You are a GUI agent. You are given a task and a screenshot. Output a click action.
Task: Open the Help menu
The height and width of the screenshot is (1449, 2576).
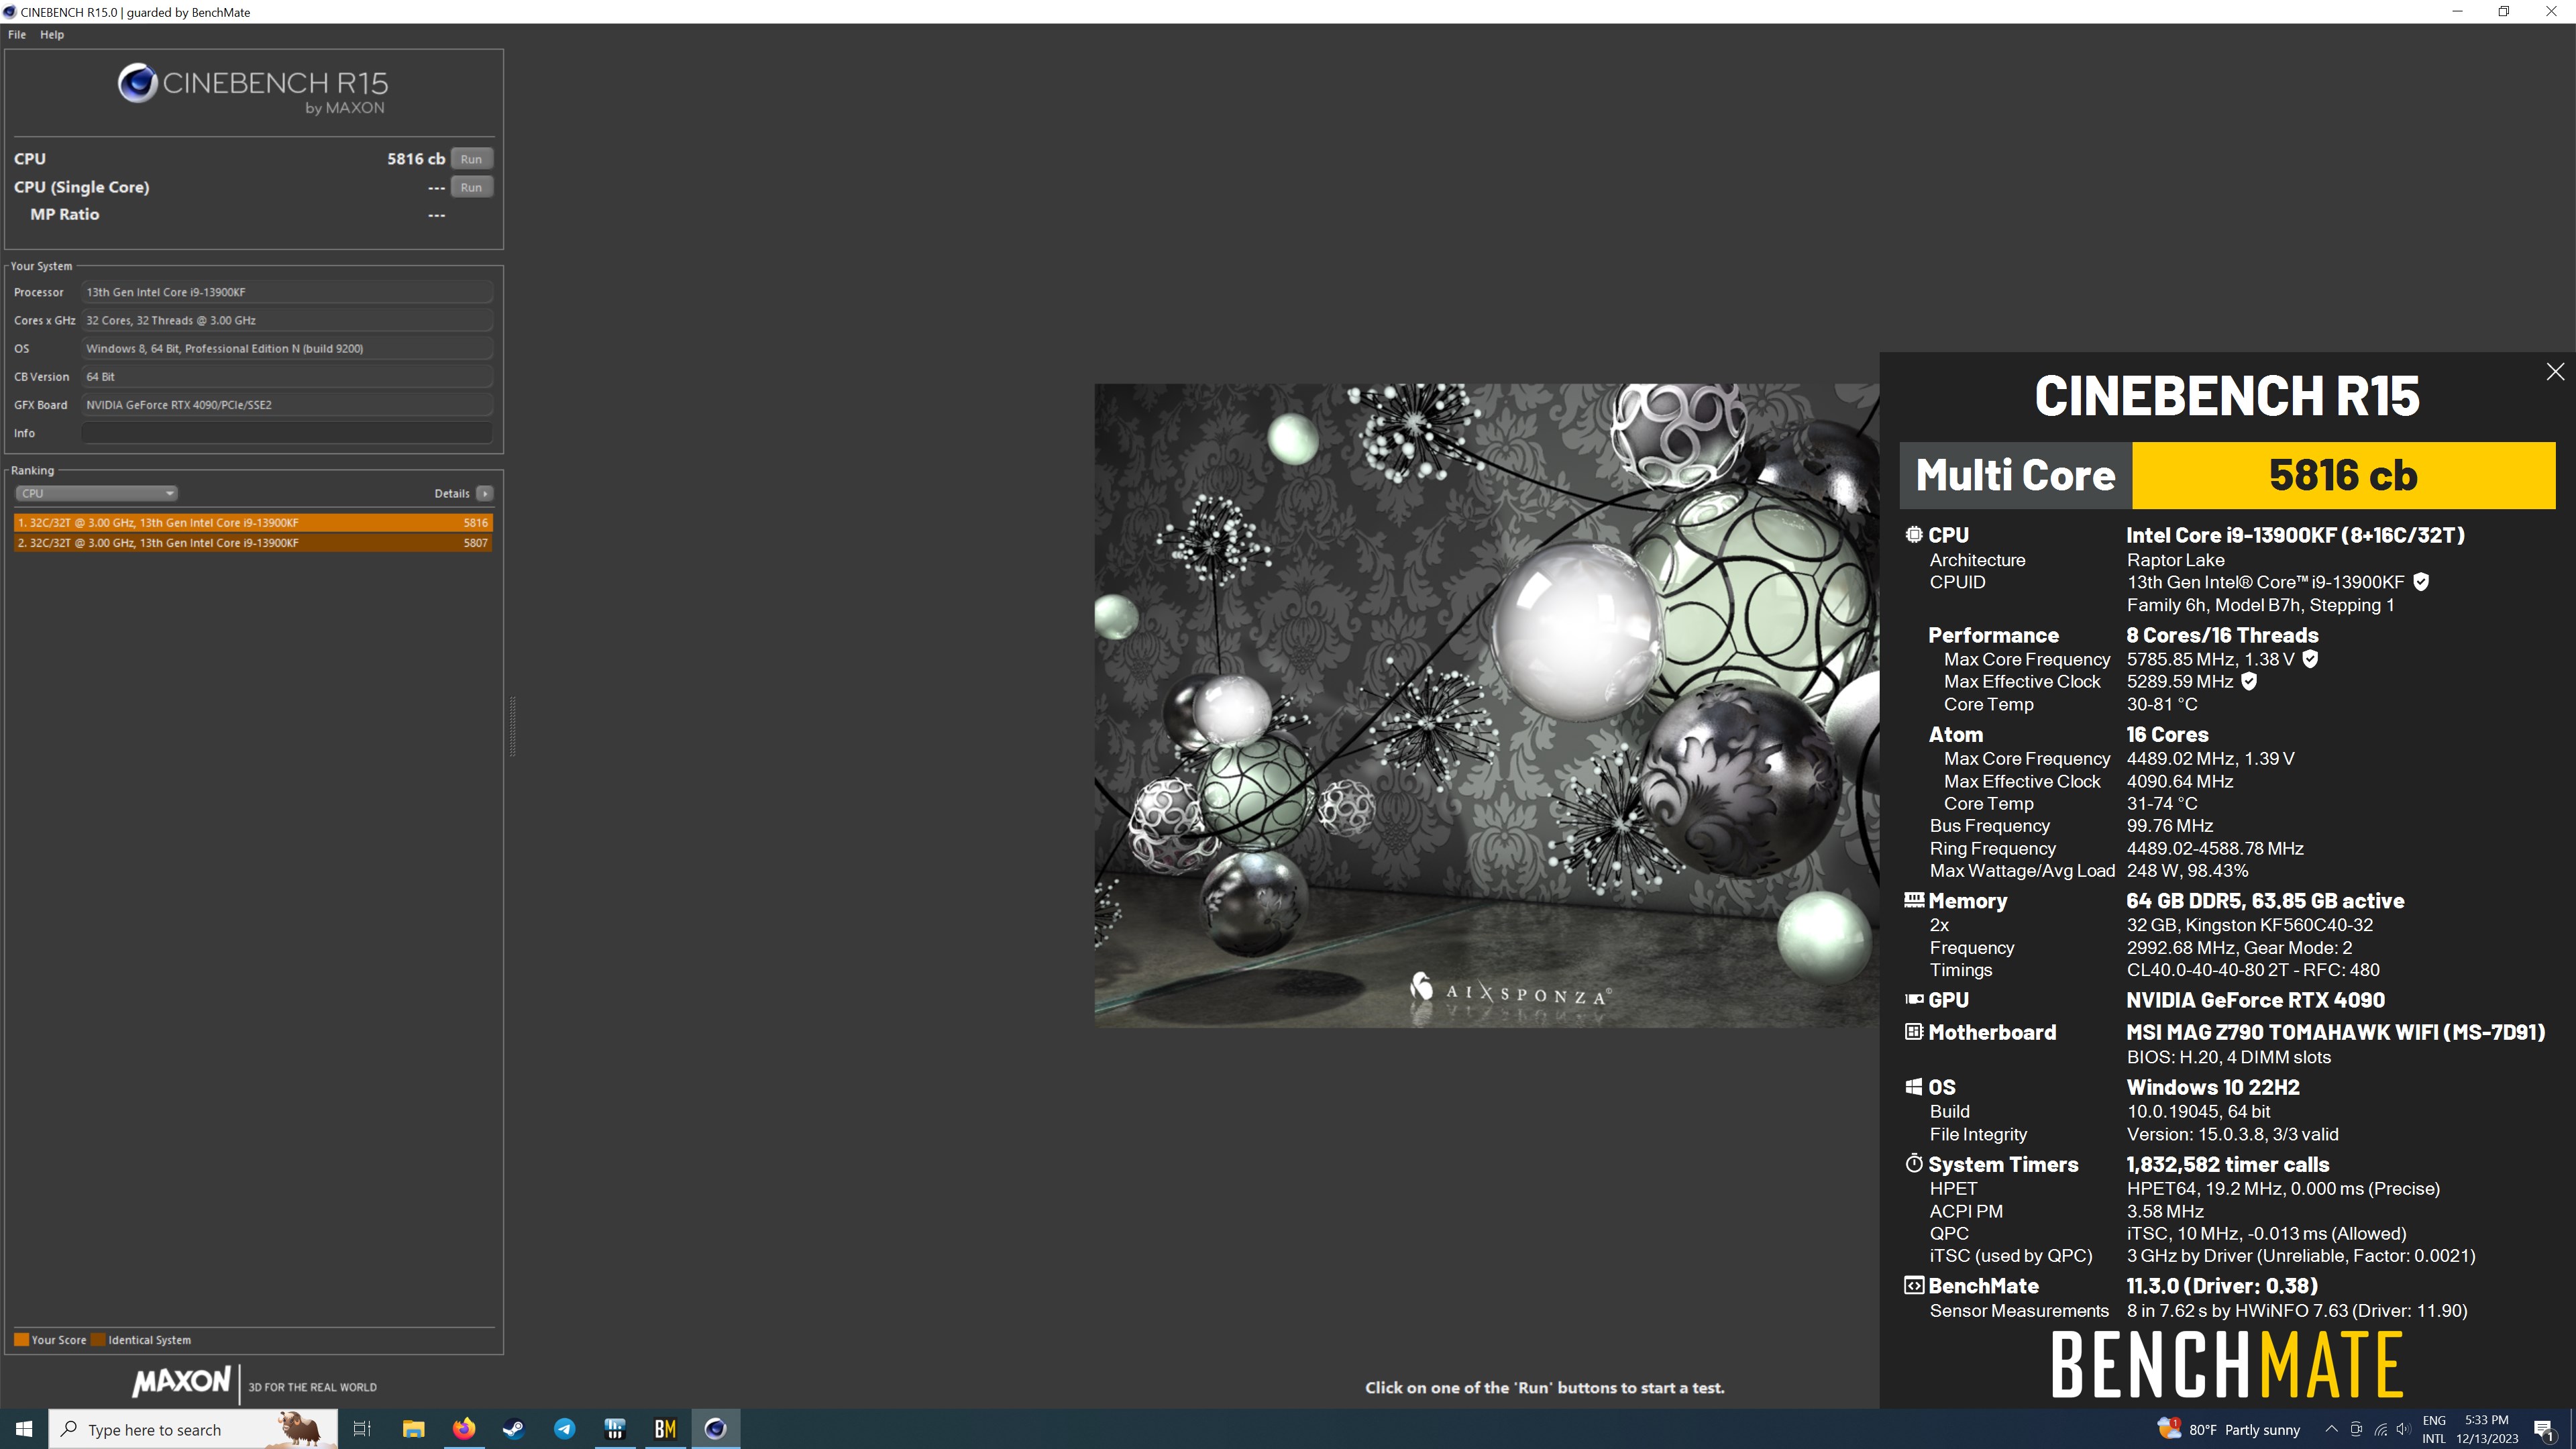(x=52, y=34)
